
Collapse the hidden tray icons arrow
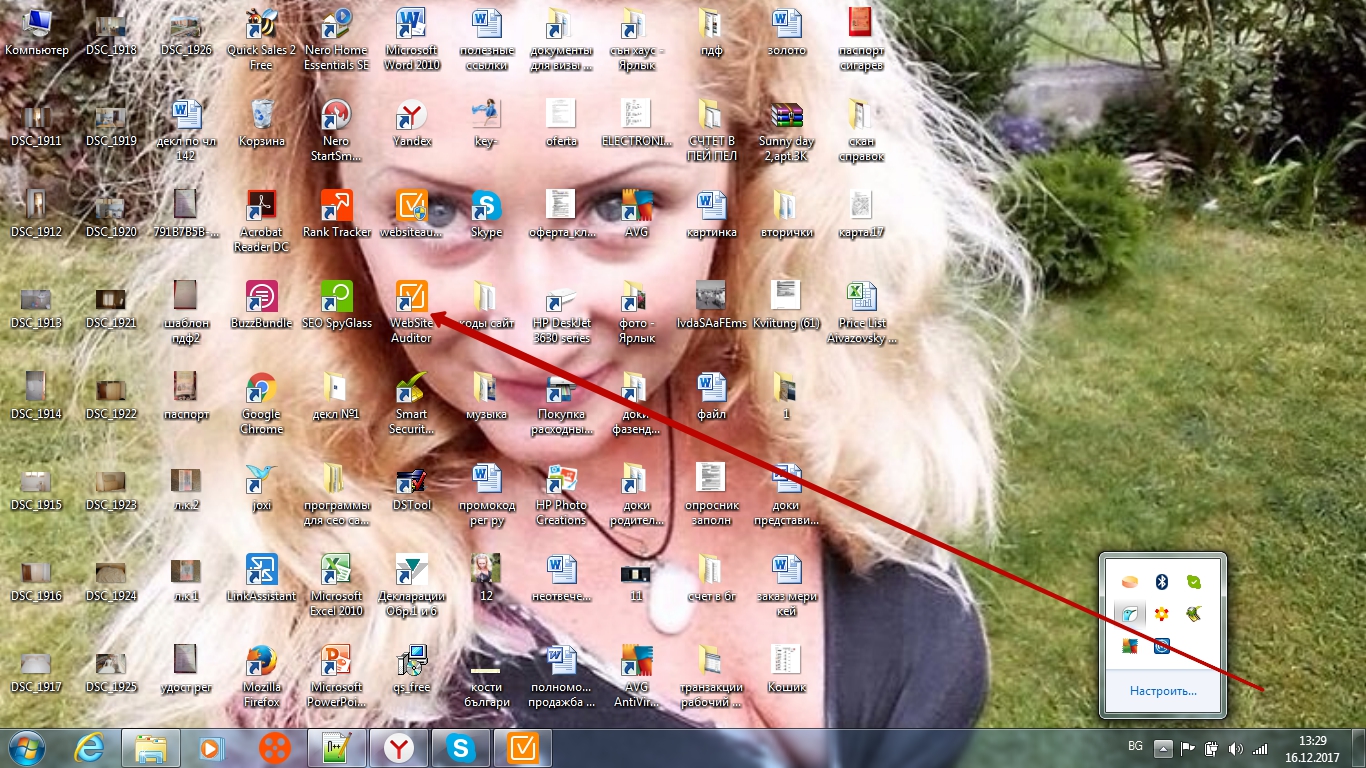point(1162,748)
